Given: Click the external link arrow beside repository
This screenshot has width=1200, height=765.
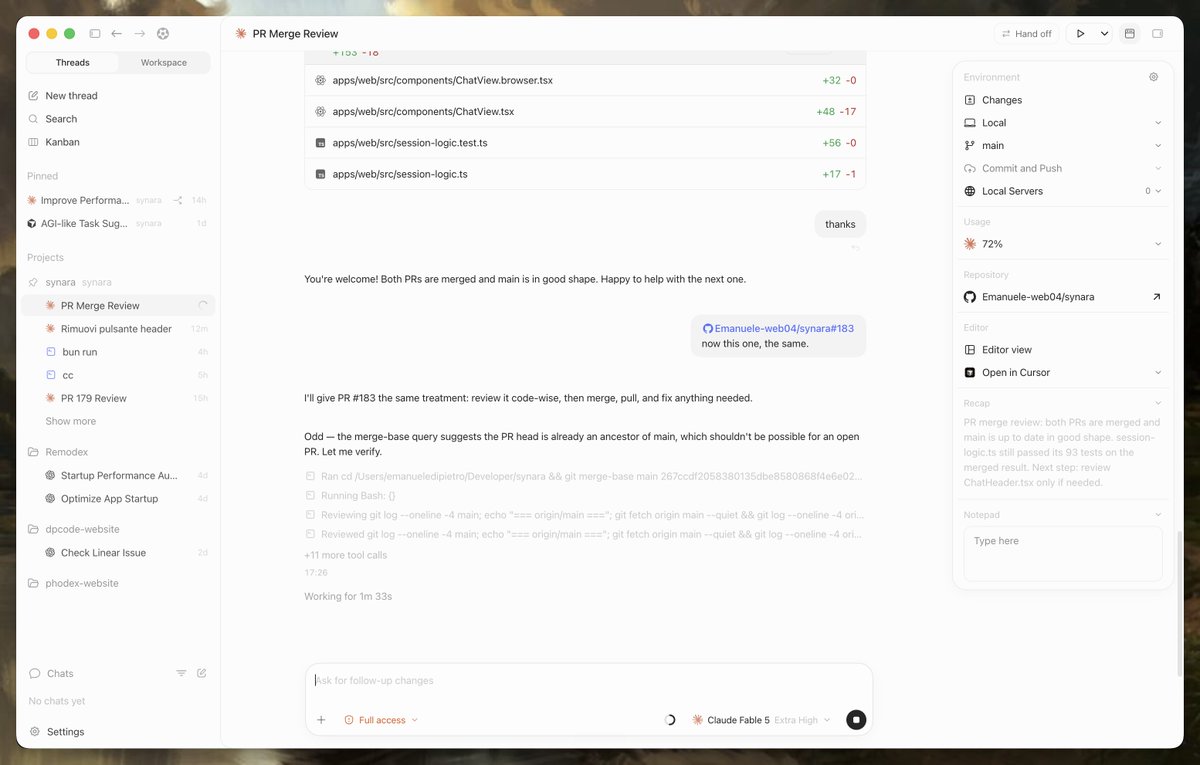Looking at the screenshot, I should 1157,297.
